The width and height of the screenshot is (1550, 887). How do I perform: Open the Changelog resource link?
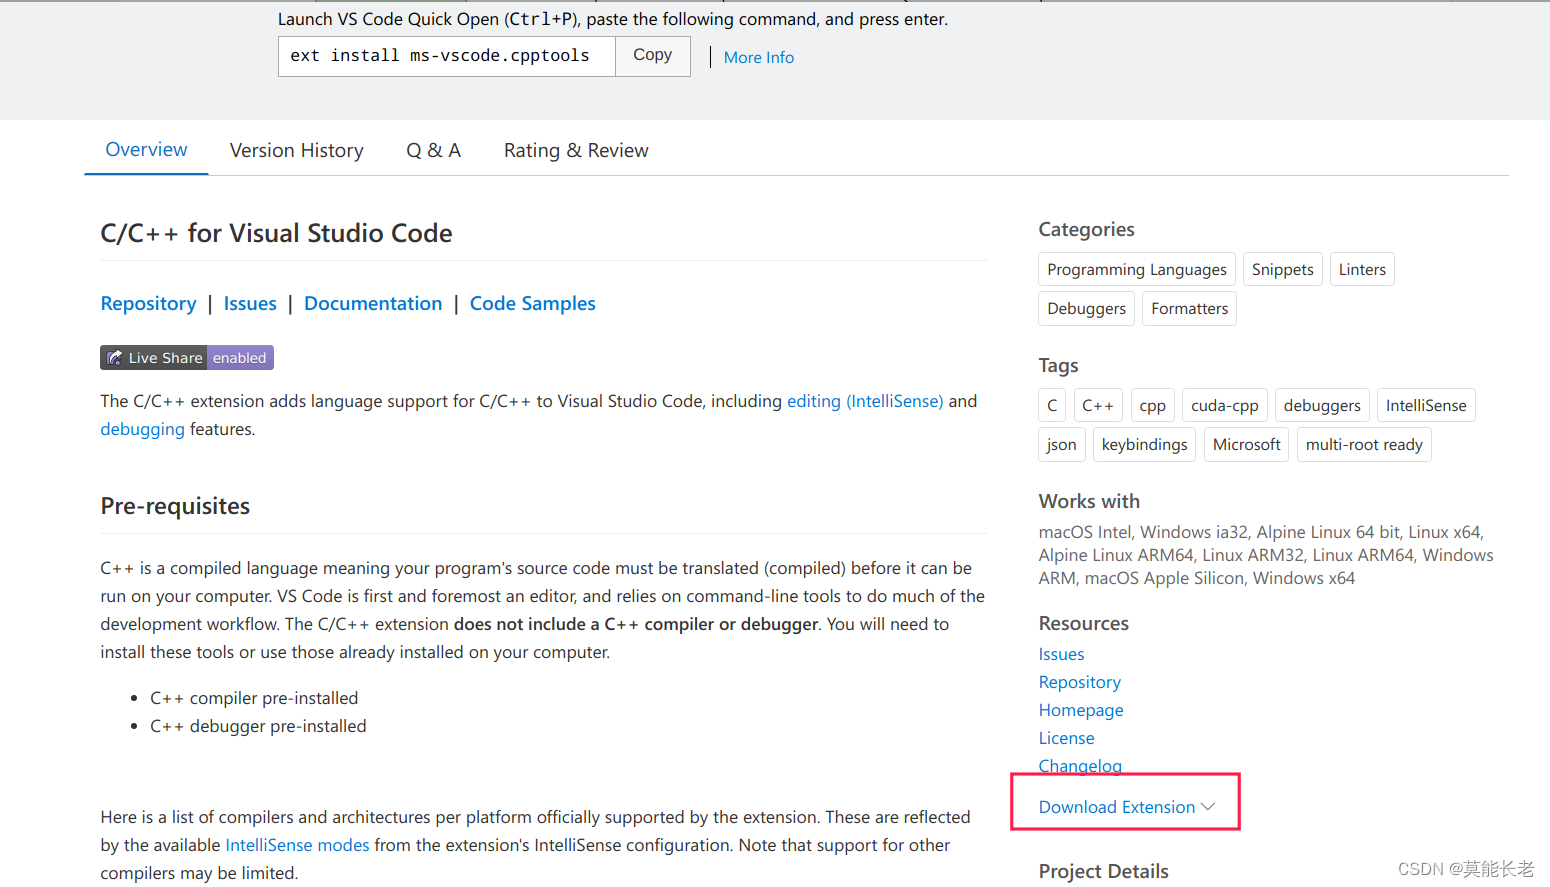(x=1080, y=766)
